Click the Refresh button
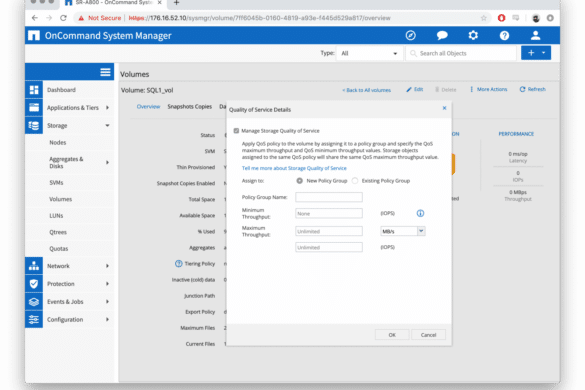This screenshot has height=390, width=585. click(x=532, y=89)
